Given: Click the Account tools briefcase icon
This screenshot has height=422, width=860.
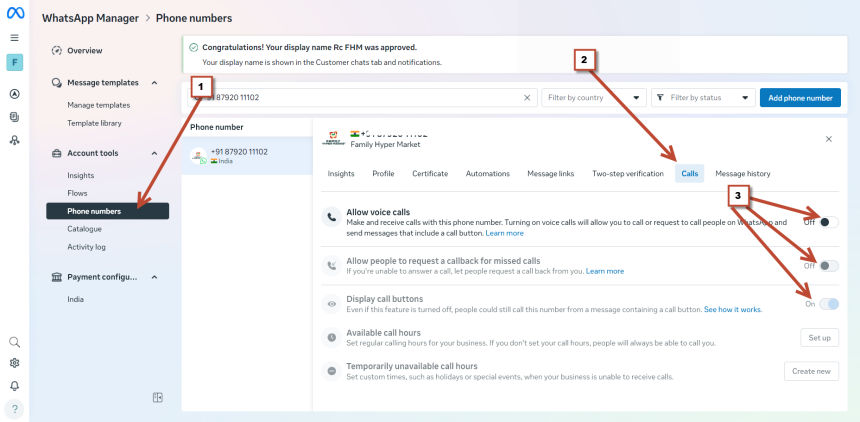Looking at the screenshot, I should (56, 153).
